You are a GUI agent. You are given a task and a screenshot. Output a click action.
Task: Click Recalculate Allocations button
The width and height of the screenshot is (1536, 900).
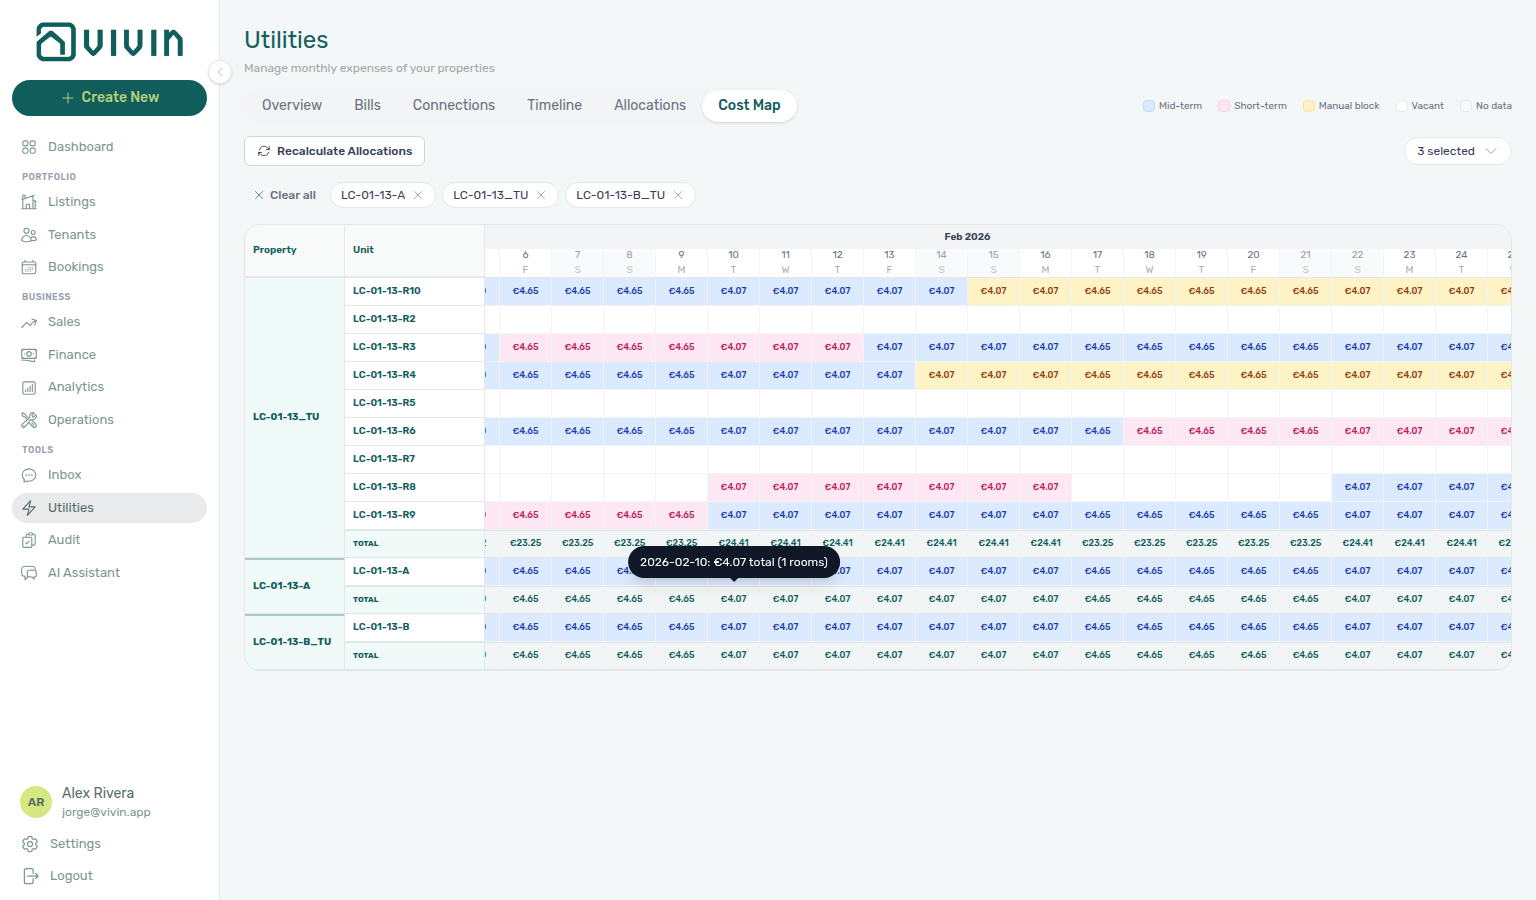coord(334,151)
